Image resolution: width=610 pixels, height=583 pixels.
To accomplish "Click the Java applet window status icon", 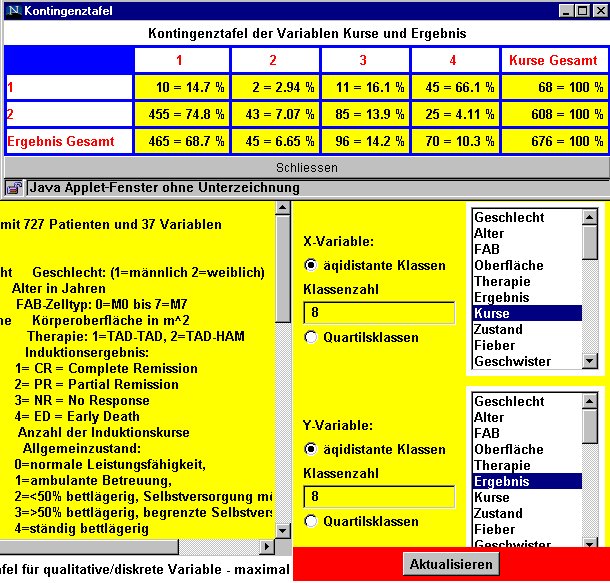I will (x=14, y=187).
